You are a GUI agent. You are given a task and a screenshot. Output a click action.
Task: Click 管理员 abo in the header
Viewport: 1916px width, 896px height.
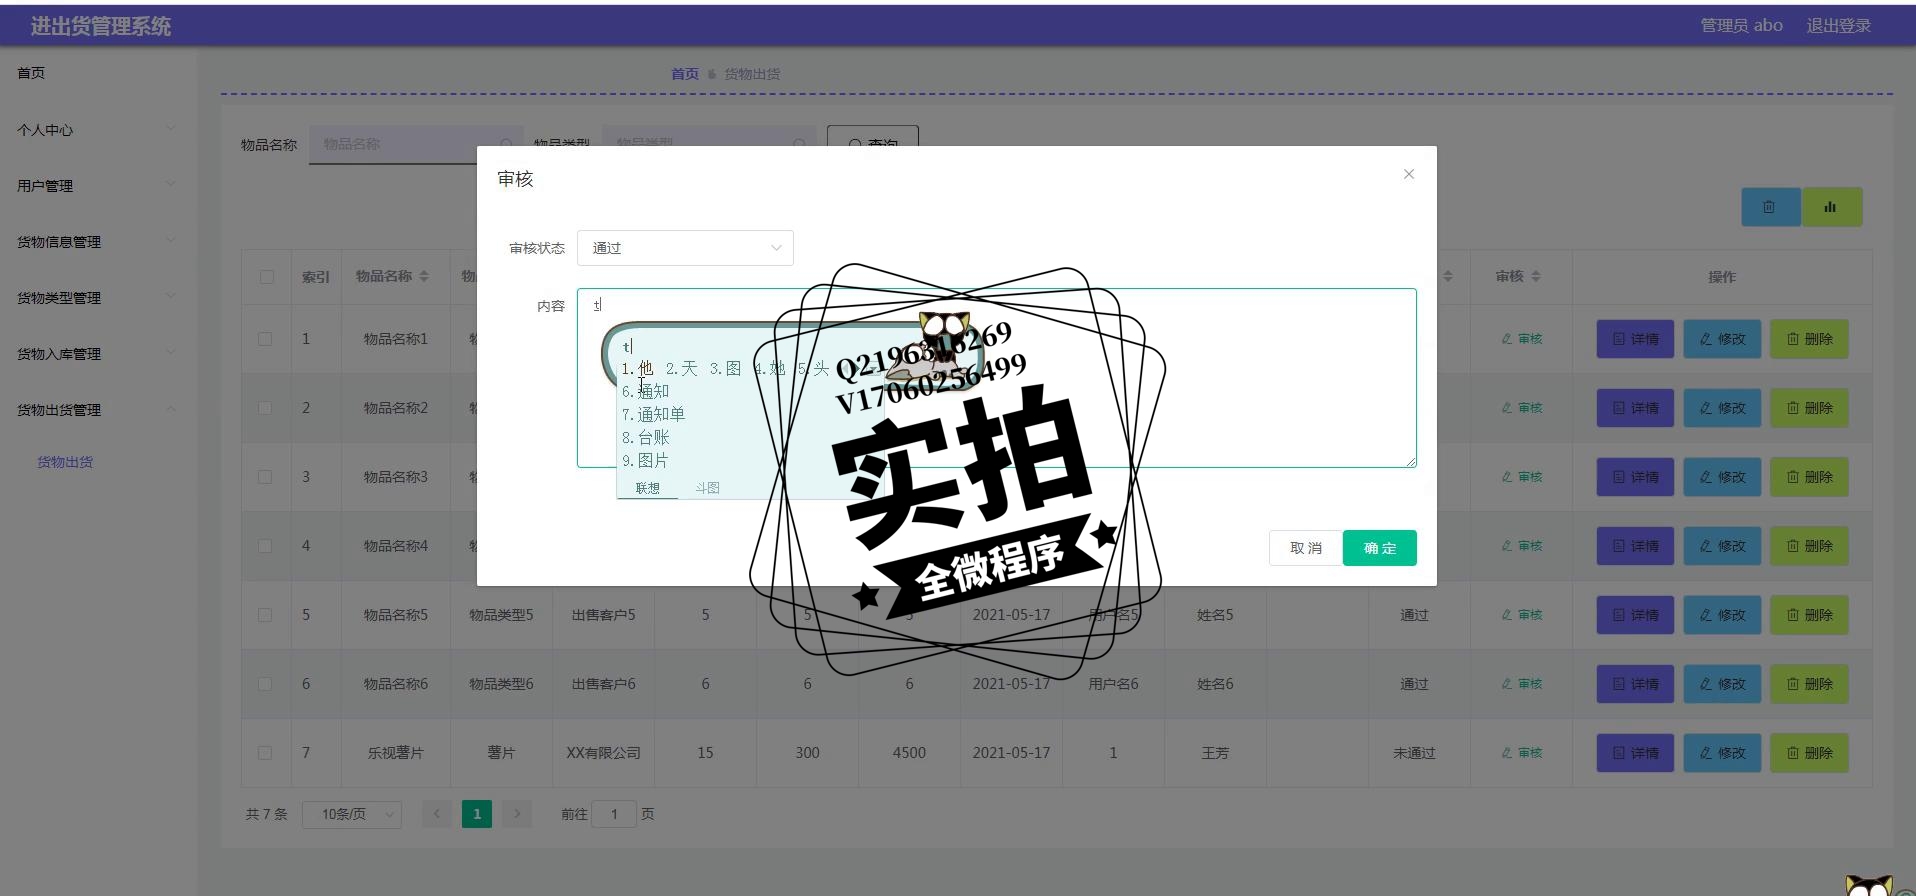click(x=1741, y=25)
